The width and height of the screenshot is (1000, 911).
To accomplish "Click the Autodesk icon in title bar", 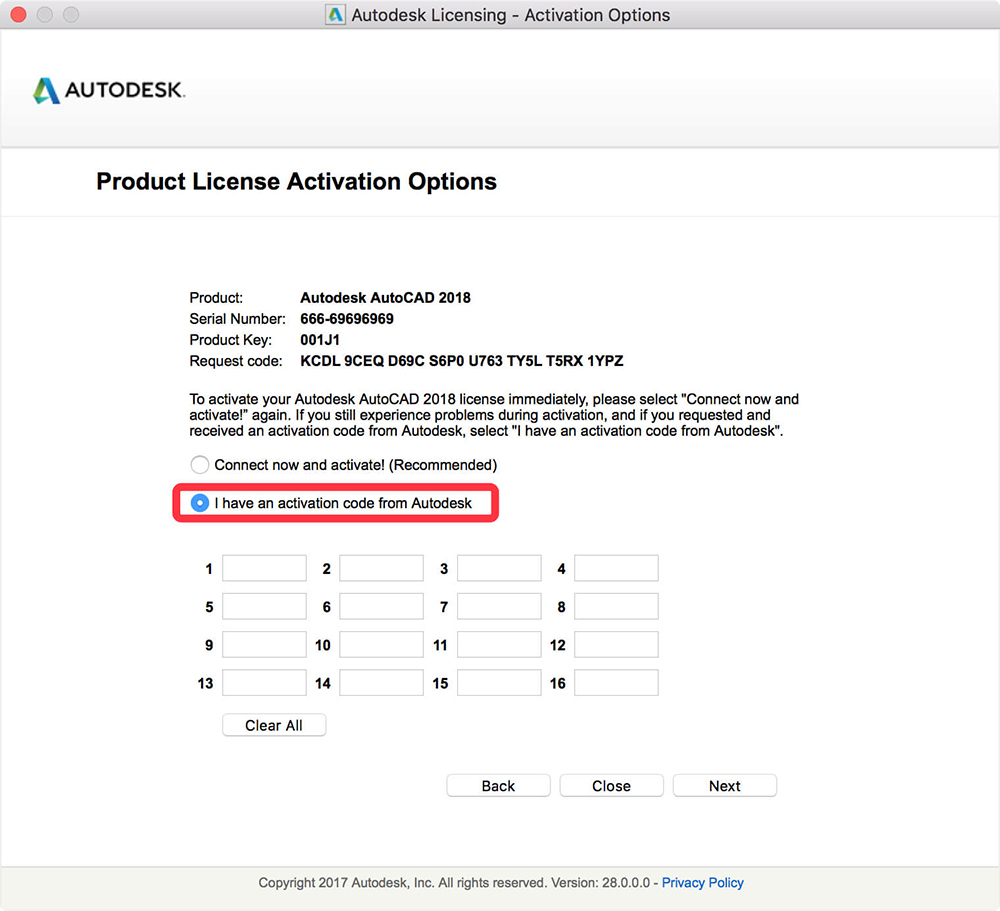I will (335, 15).
